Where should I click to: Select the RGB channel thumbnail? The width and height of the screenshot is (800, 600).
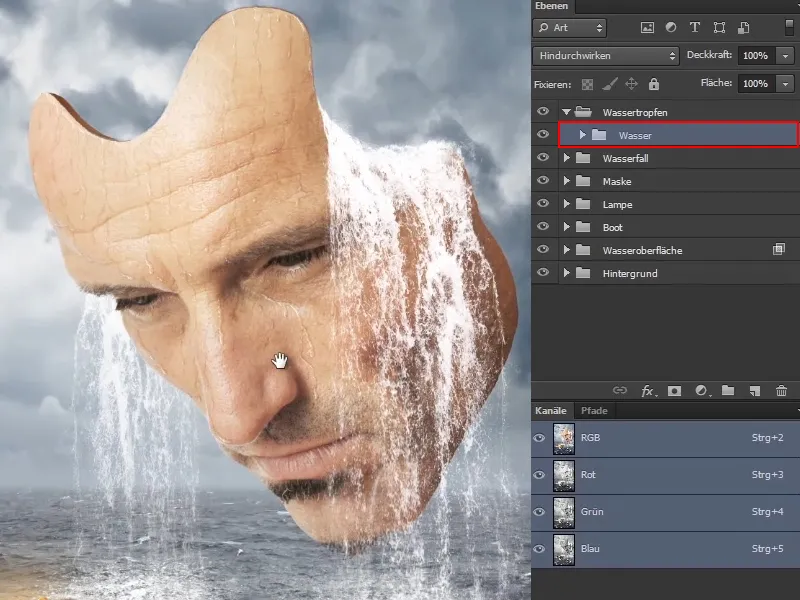564,438
